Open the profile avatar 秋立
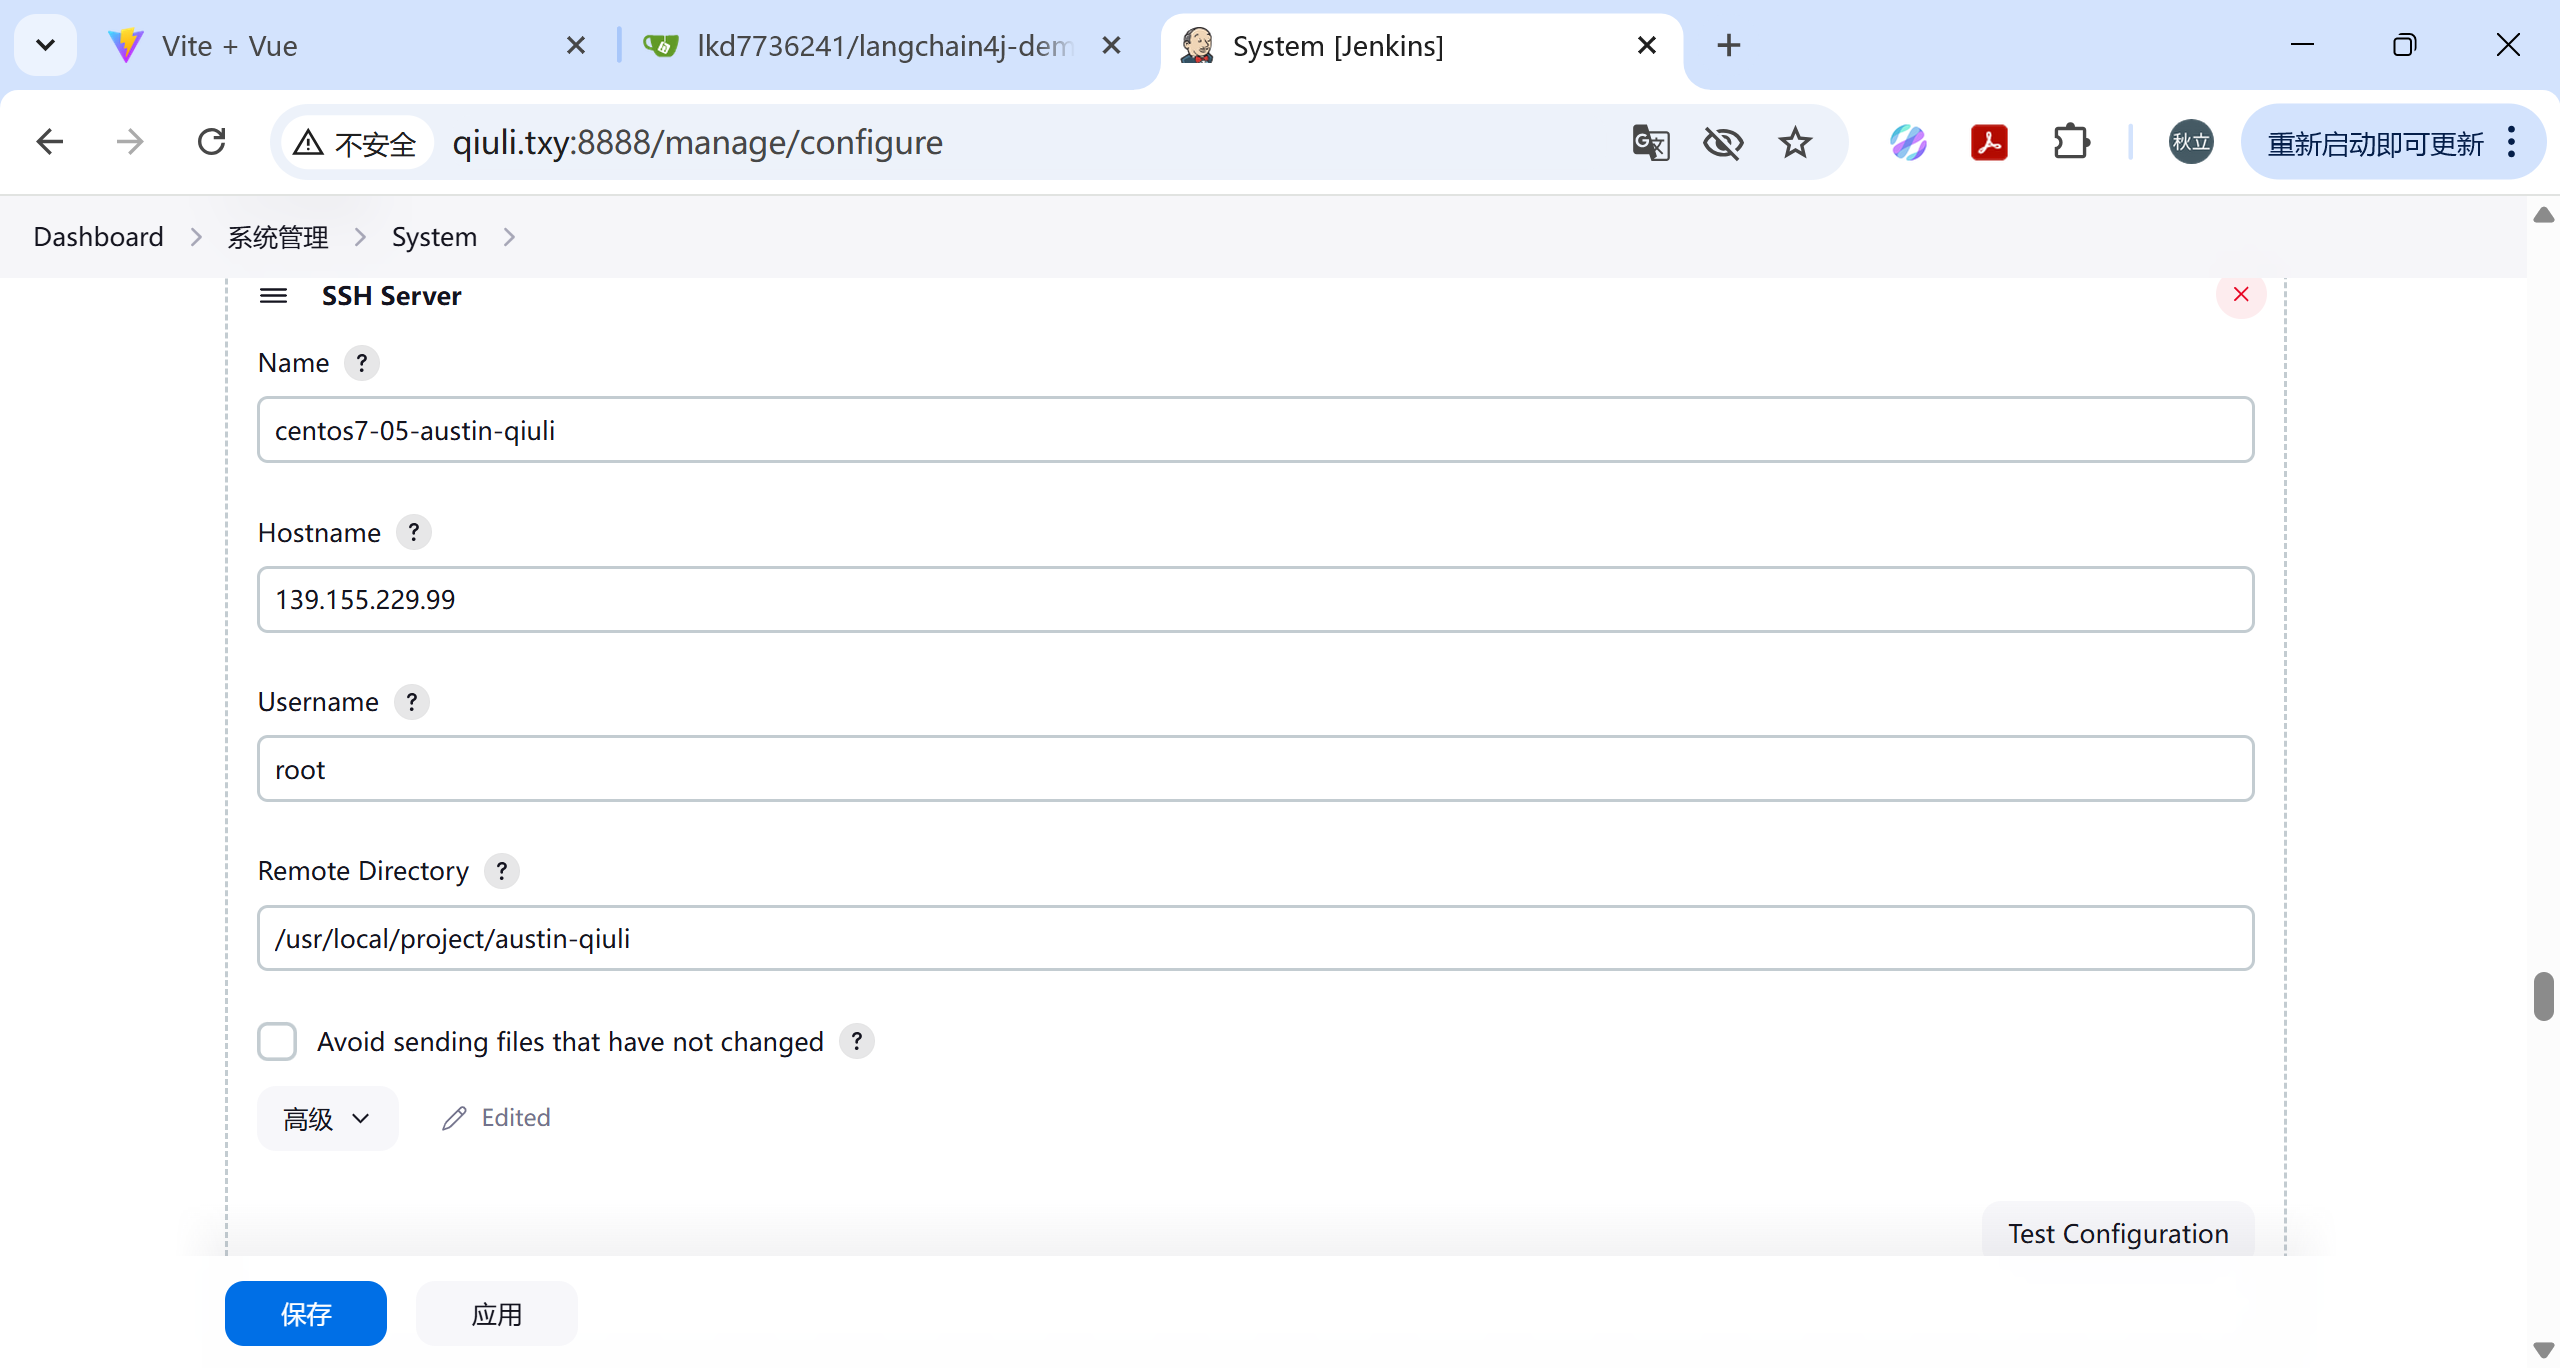 (2191, 142)
